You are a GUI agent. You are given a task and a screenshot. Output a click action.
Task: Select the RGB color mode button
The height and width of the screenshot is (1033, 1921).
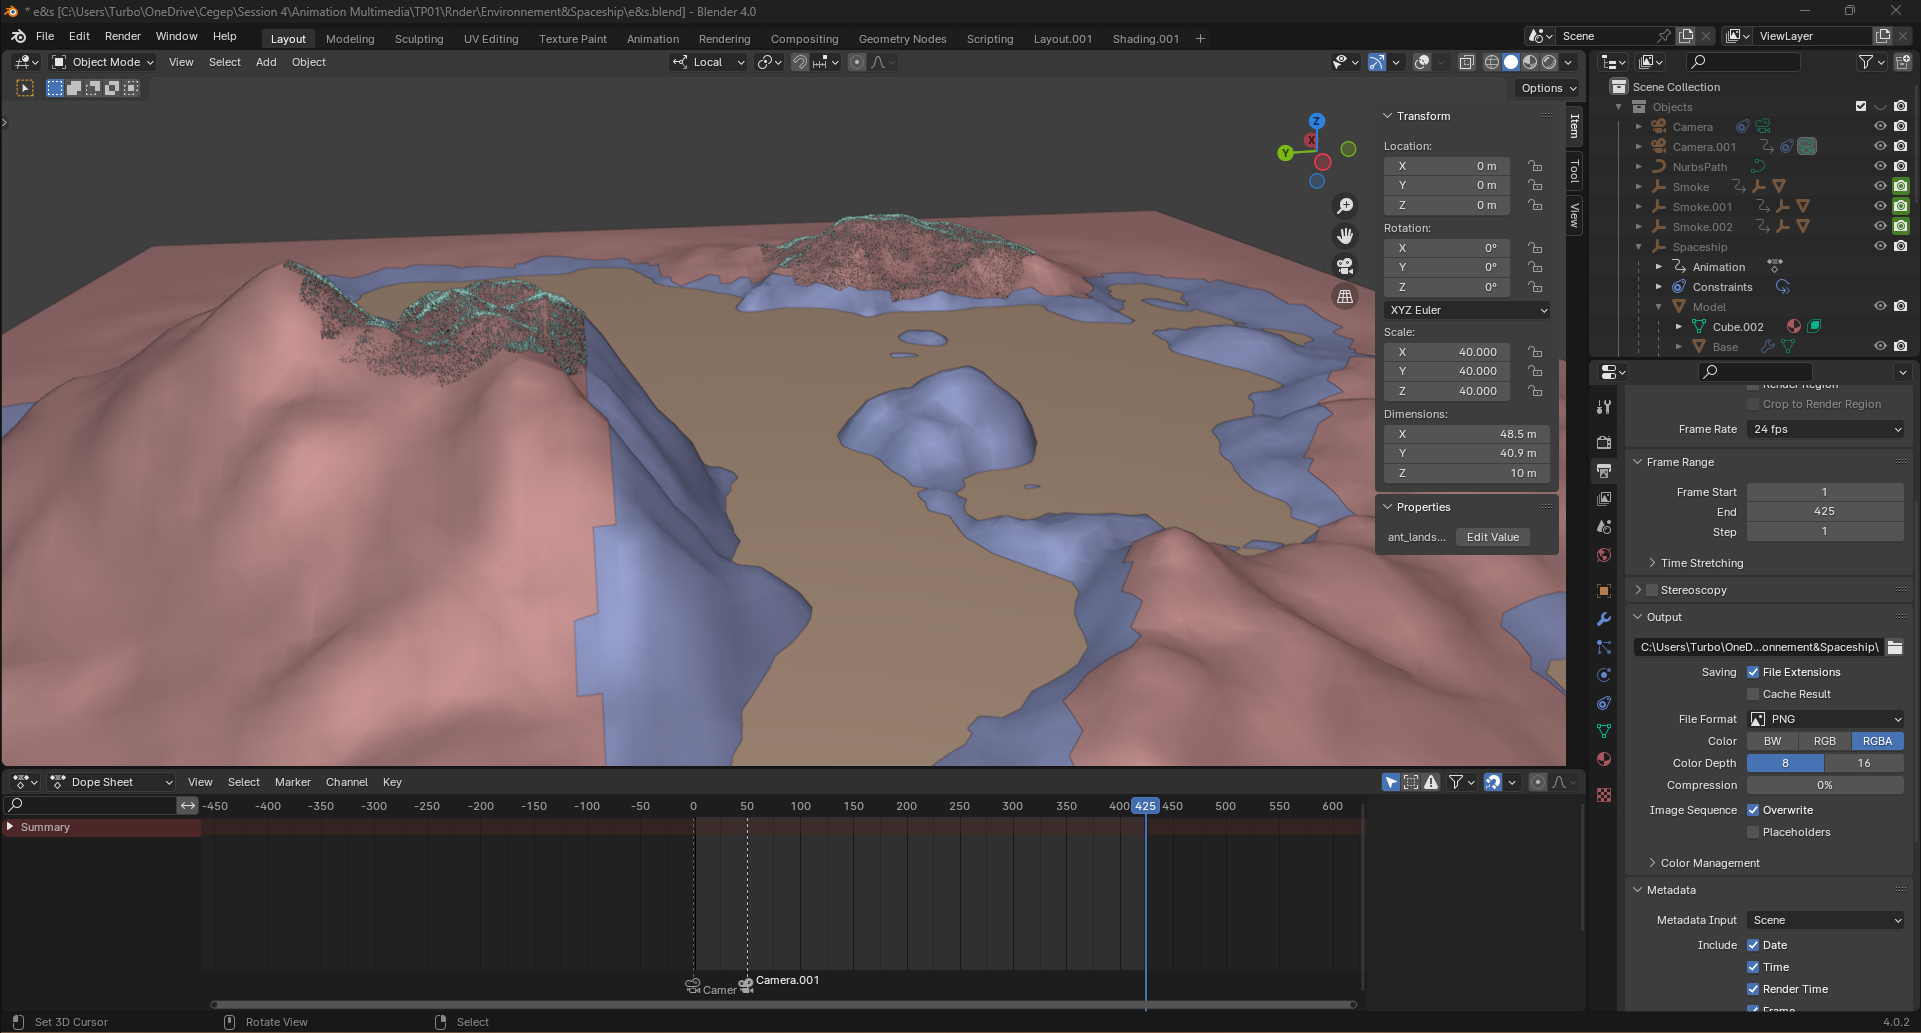(x=1824, y=741)
